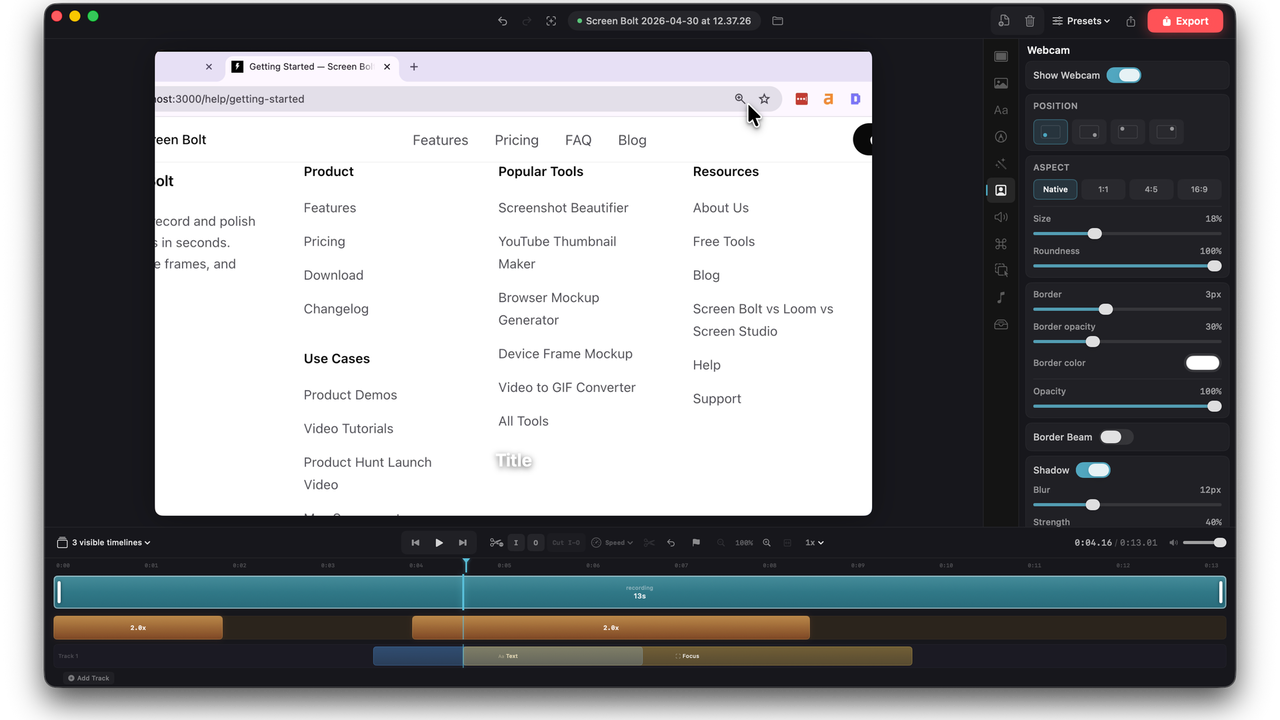Click the timeline undo arrow icon

[x=671, y=543]
